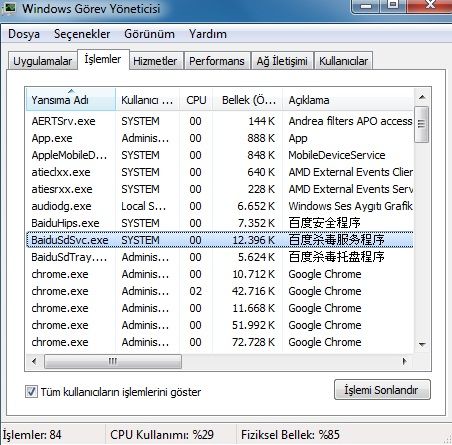Select the BaiduSdTray process
The image size is (452, 445).
click(x=220, y=257)
